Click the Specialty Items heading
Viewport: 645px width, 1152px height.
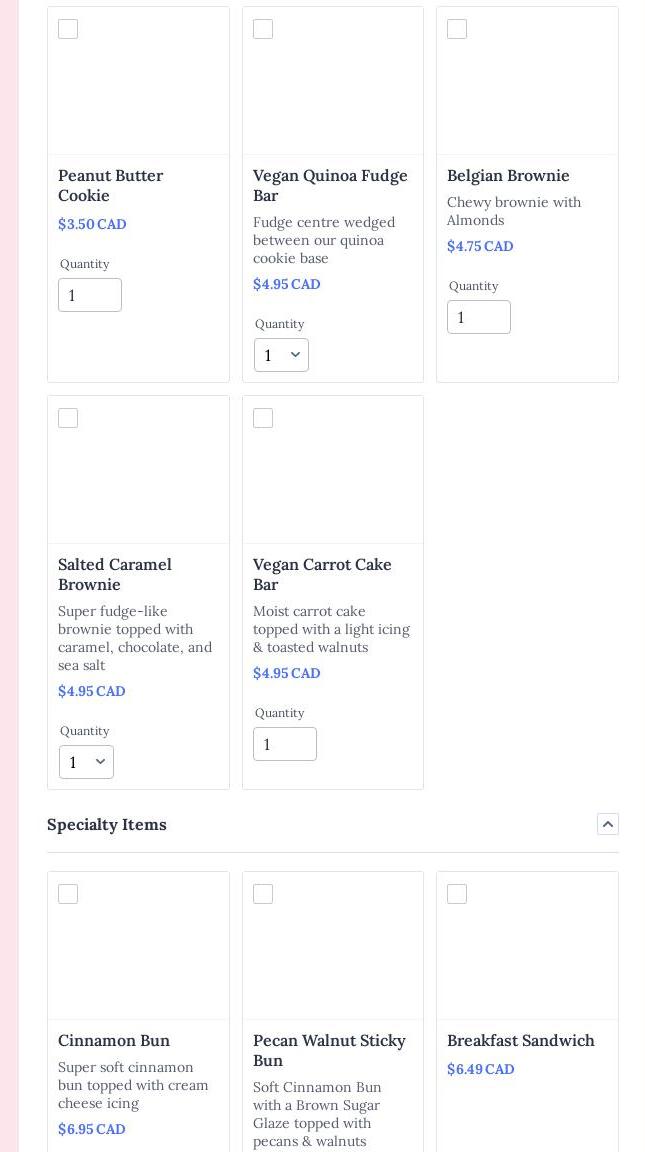[107, 824]
